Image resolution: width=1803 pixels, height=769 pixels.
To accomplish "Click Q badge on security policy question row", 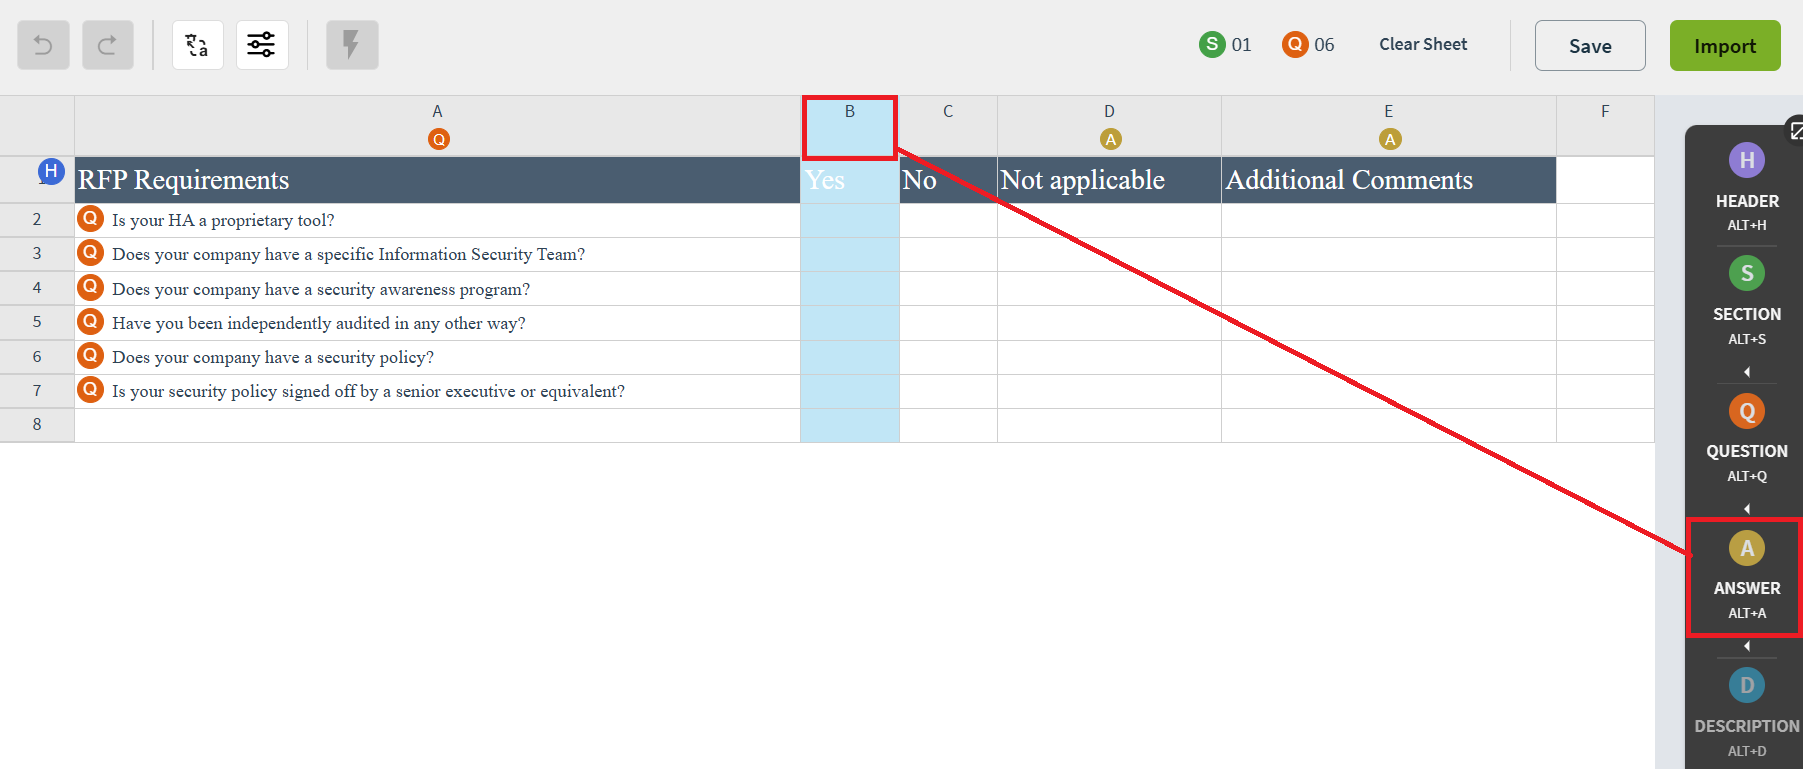I will (x=90, y=355).
